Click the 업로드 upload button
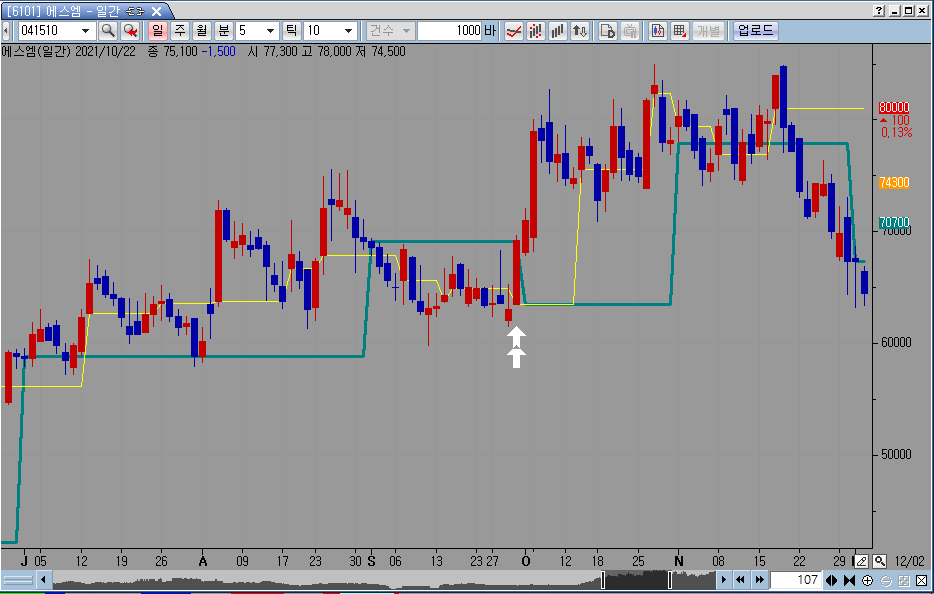The height and width of the screenshot is (594, 934). pyautogui.click(x=755, y=31)
